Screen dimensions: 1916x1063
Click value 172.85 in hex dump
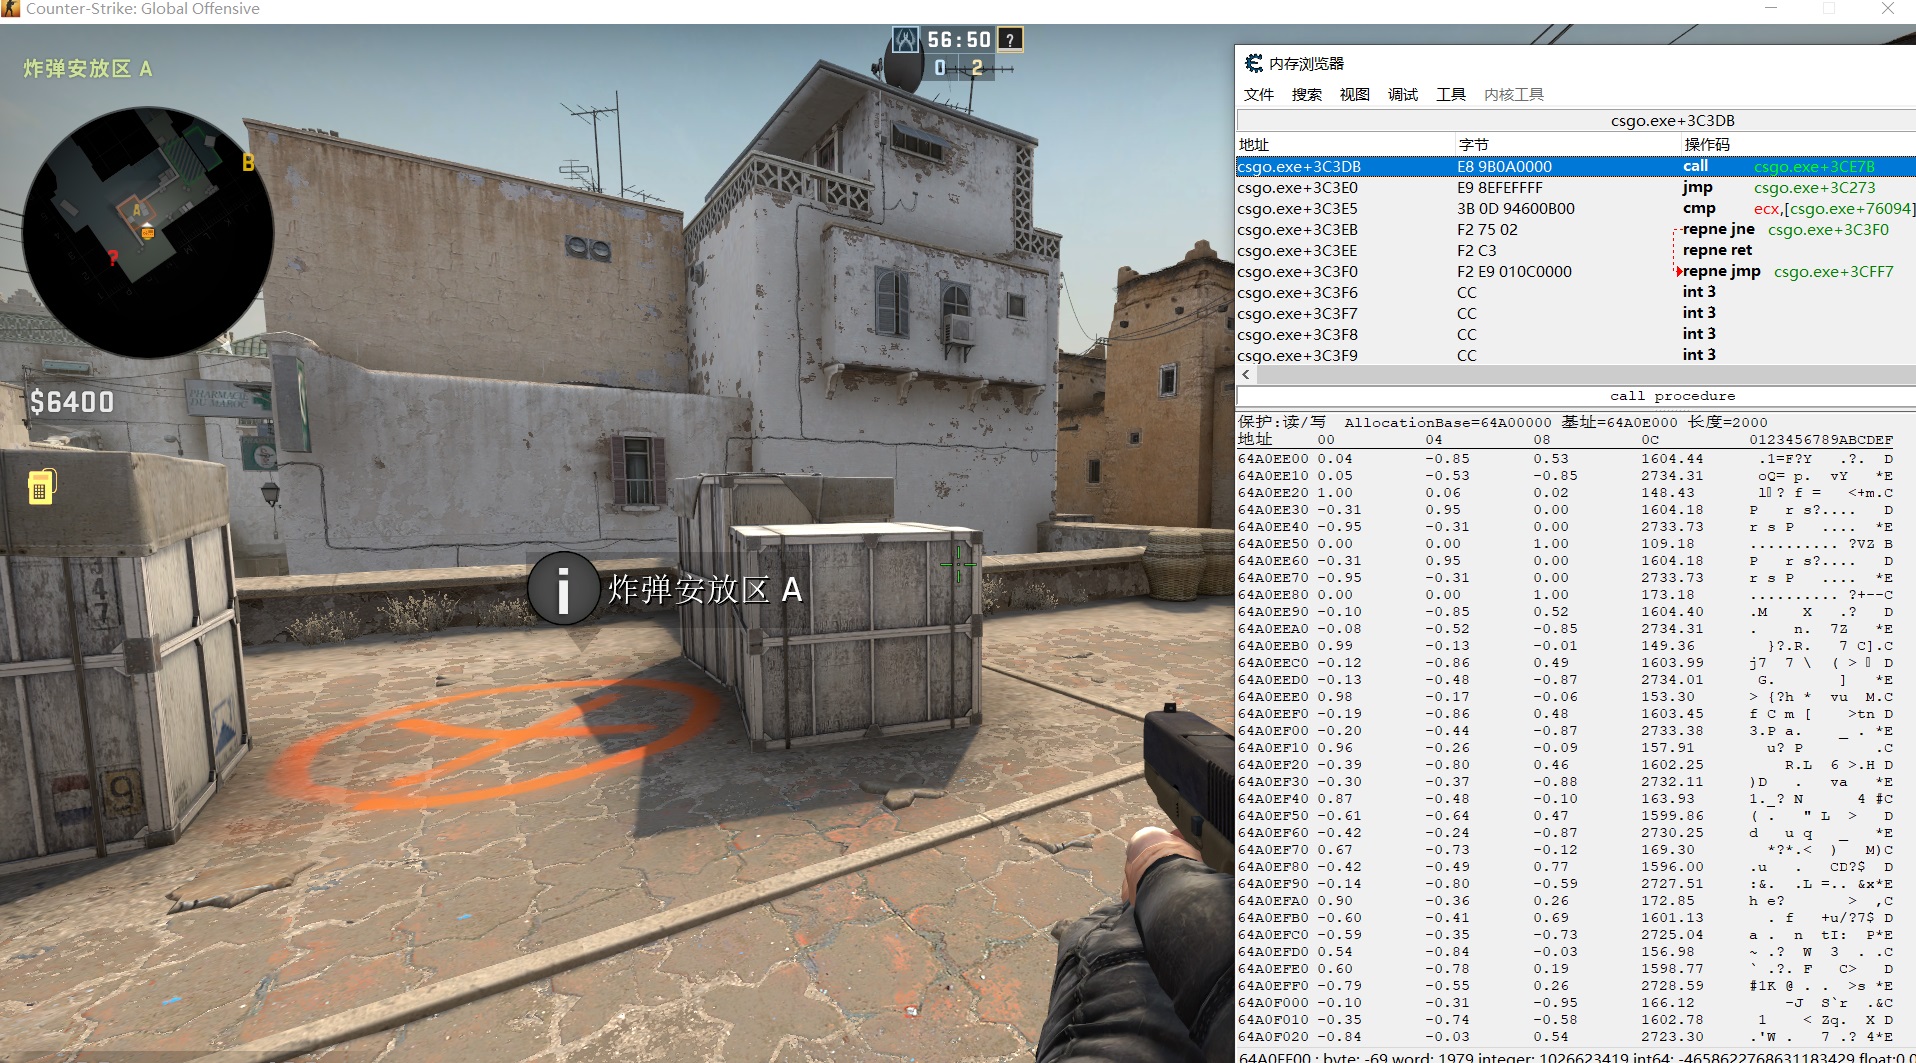1667,901
